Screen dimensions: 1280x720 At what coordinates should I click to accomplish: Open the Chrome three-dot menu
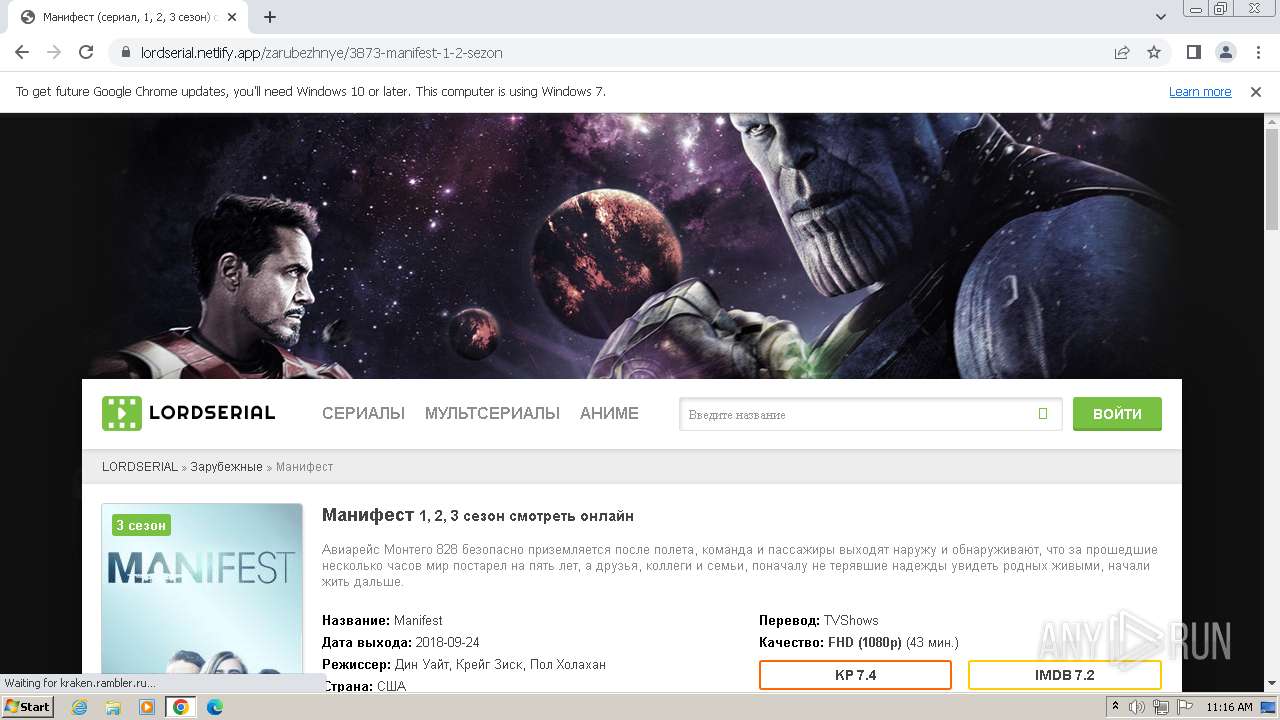point(1257,52)
